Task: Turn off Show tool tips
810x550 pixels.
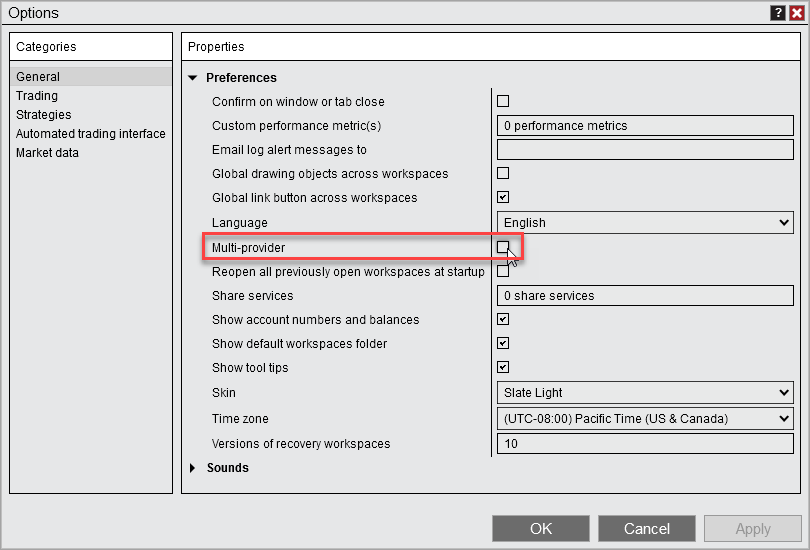Action: [x=503, y=367]
